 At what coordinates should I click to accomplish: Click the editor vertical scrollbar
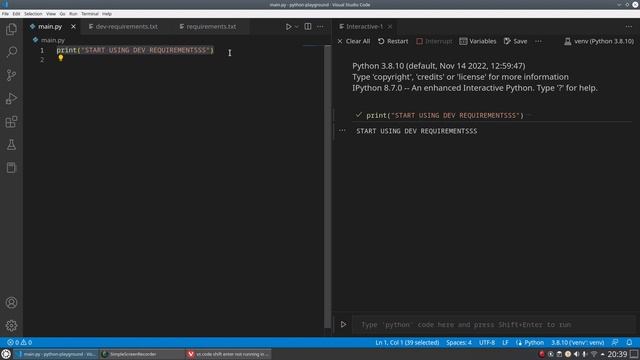pyautogui.click(x=328, y=186)
